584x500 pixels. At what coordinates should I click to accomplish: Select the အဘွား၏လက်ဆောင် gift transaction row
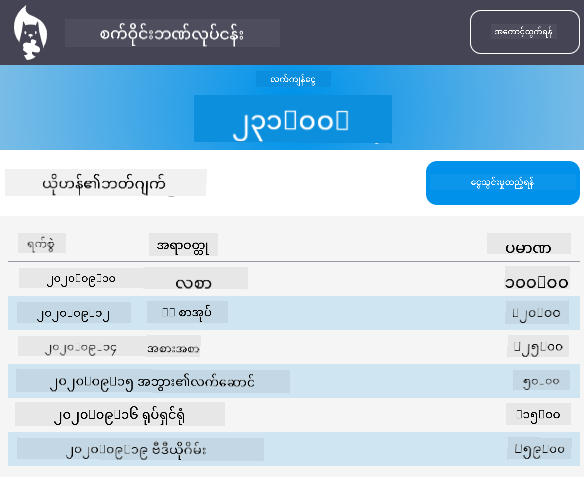pyautogui.click(x=293, y=381)
